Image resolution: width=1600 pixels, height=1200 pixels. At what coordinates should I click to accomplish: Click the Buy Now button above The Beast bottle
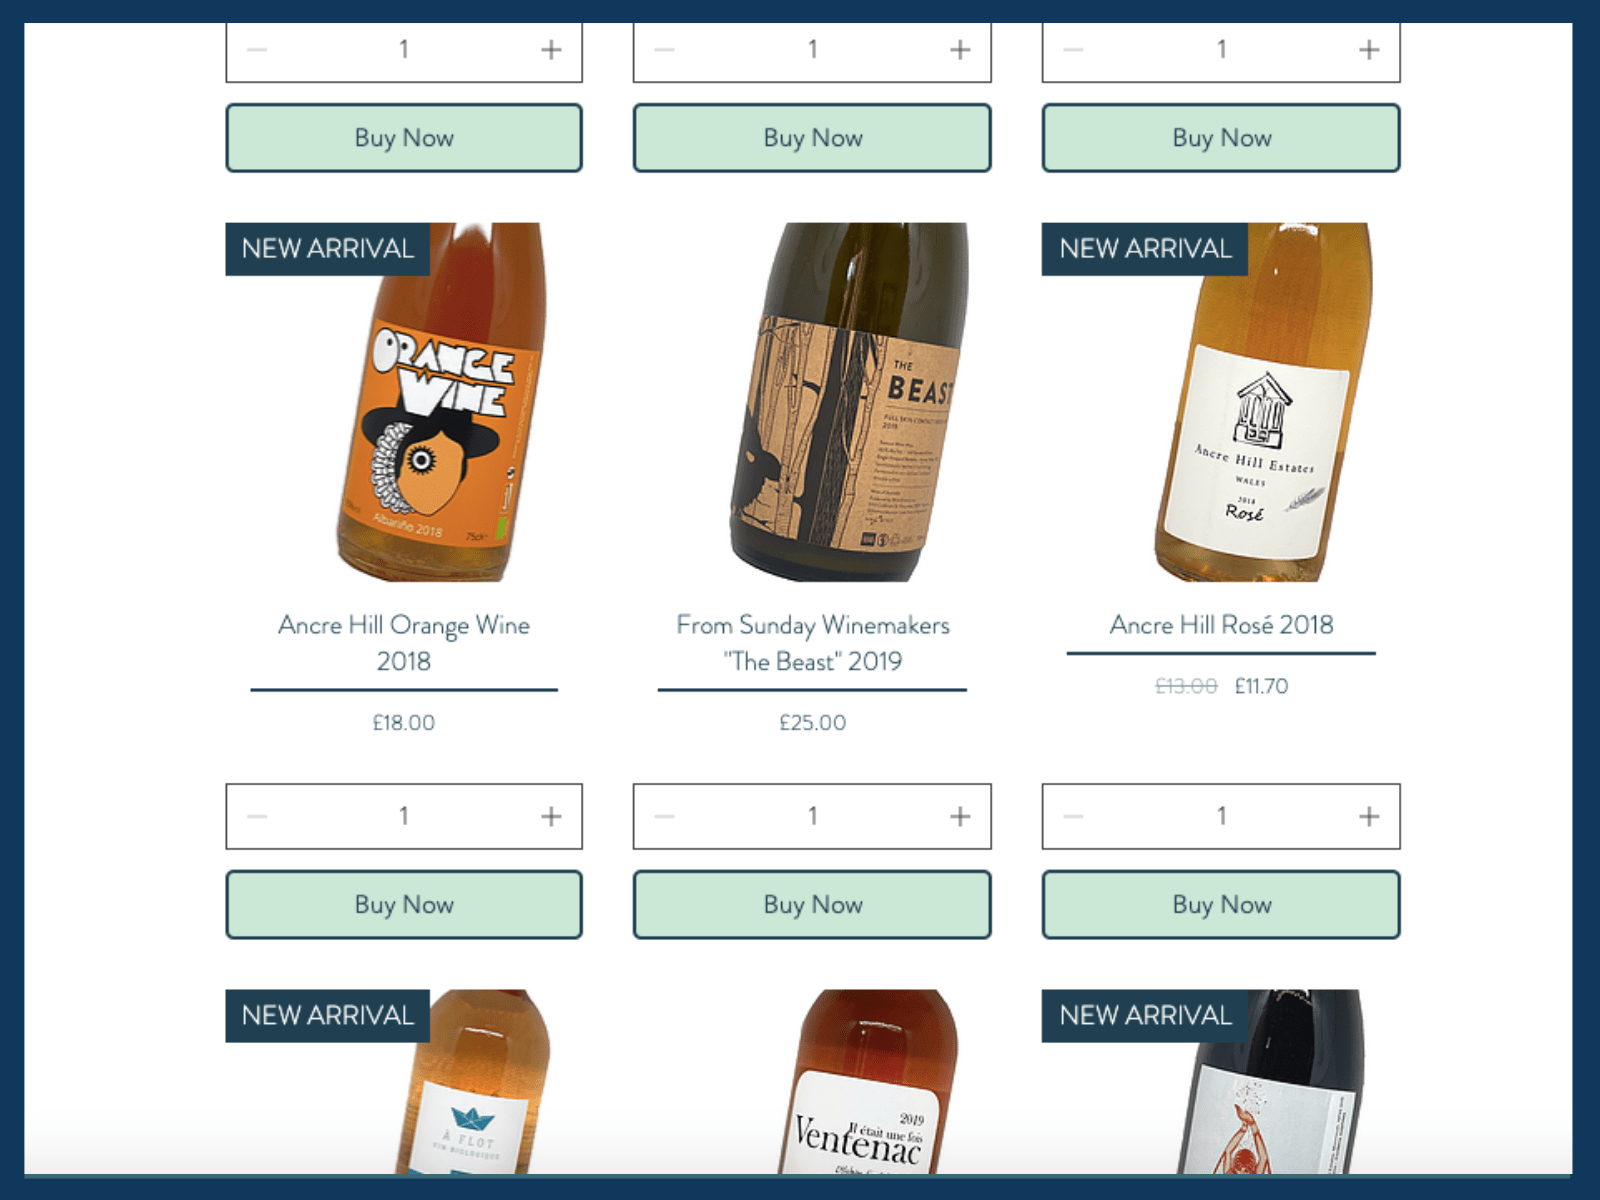(812, 138)
